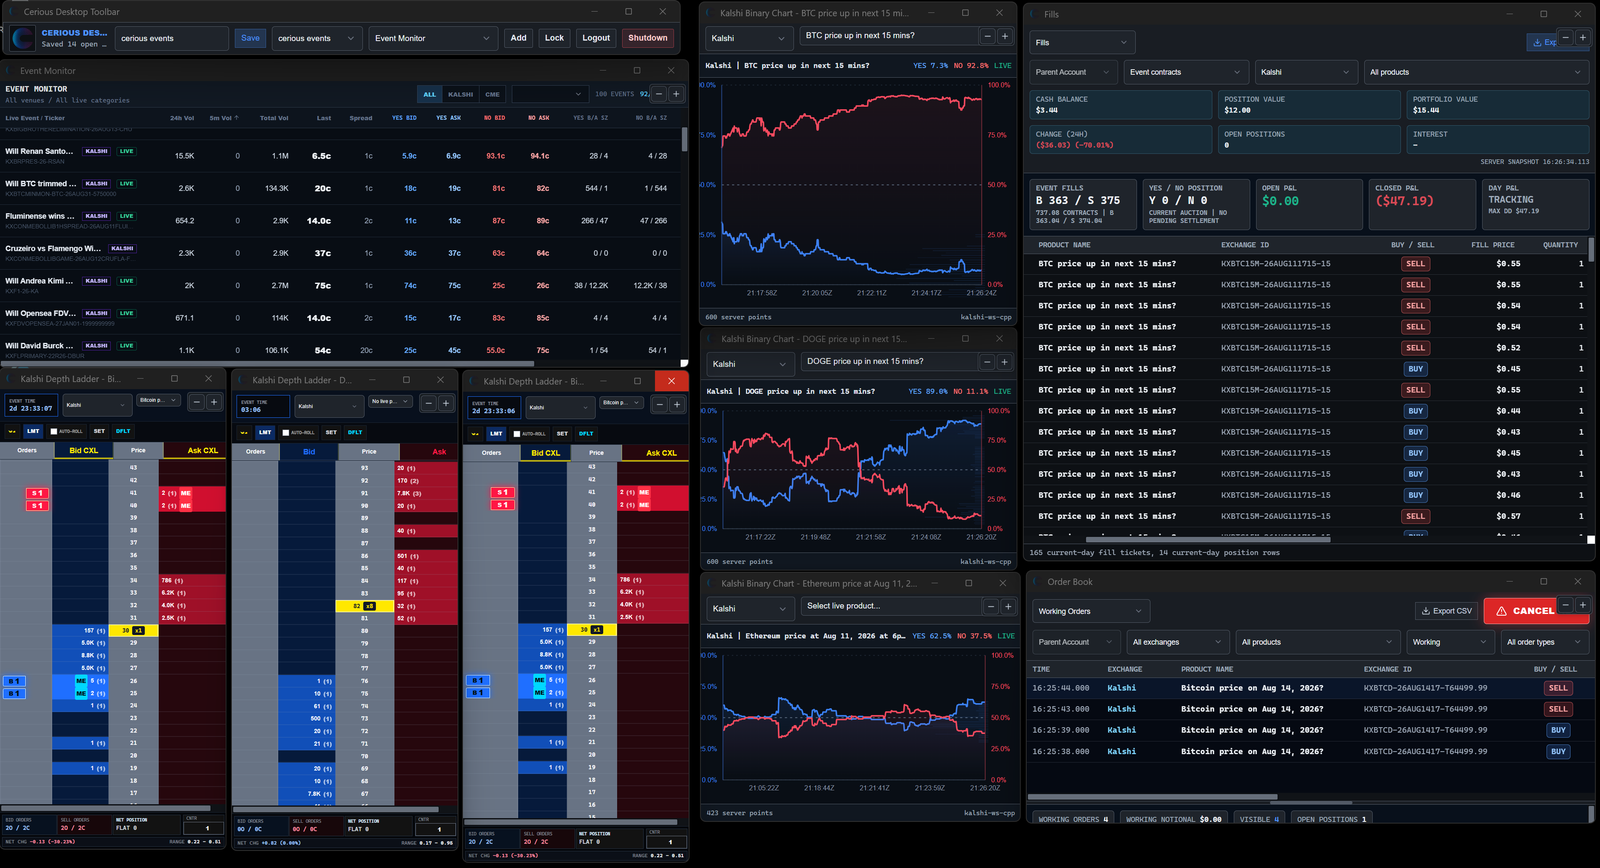Click yellow wave icon in 03:06 ladder

click(243, 432)
